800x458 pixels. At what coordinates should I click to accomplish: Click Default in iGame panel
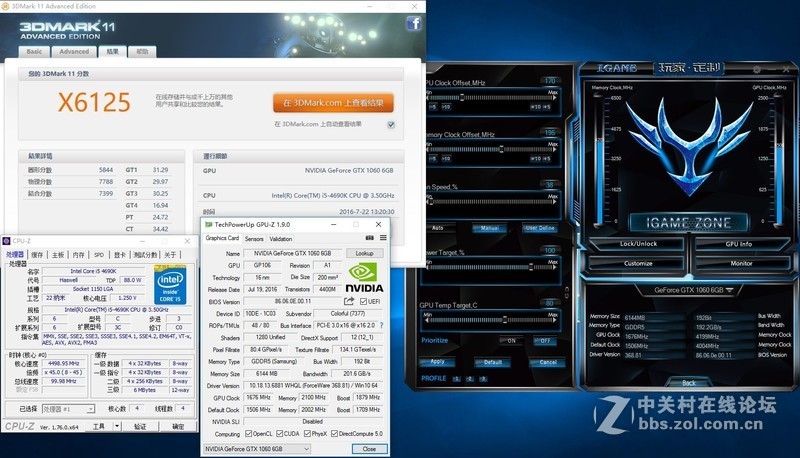(493, 362)
